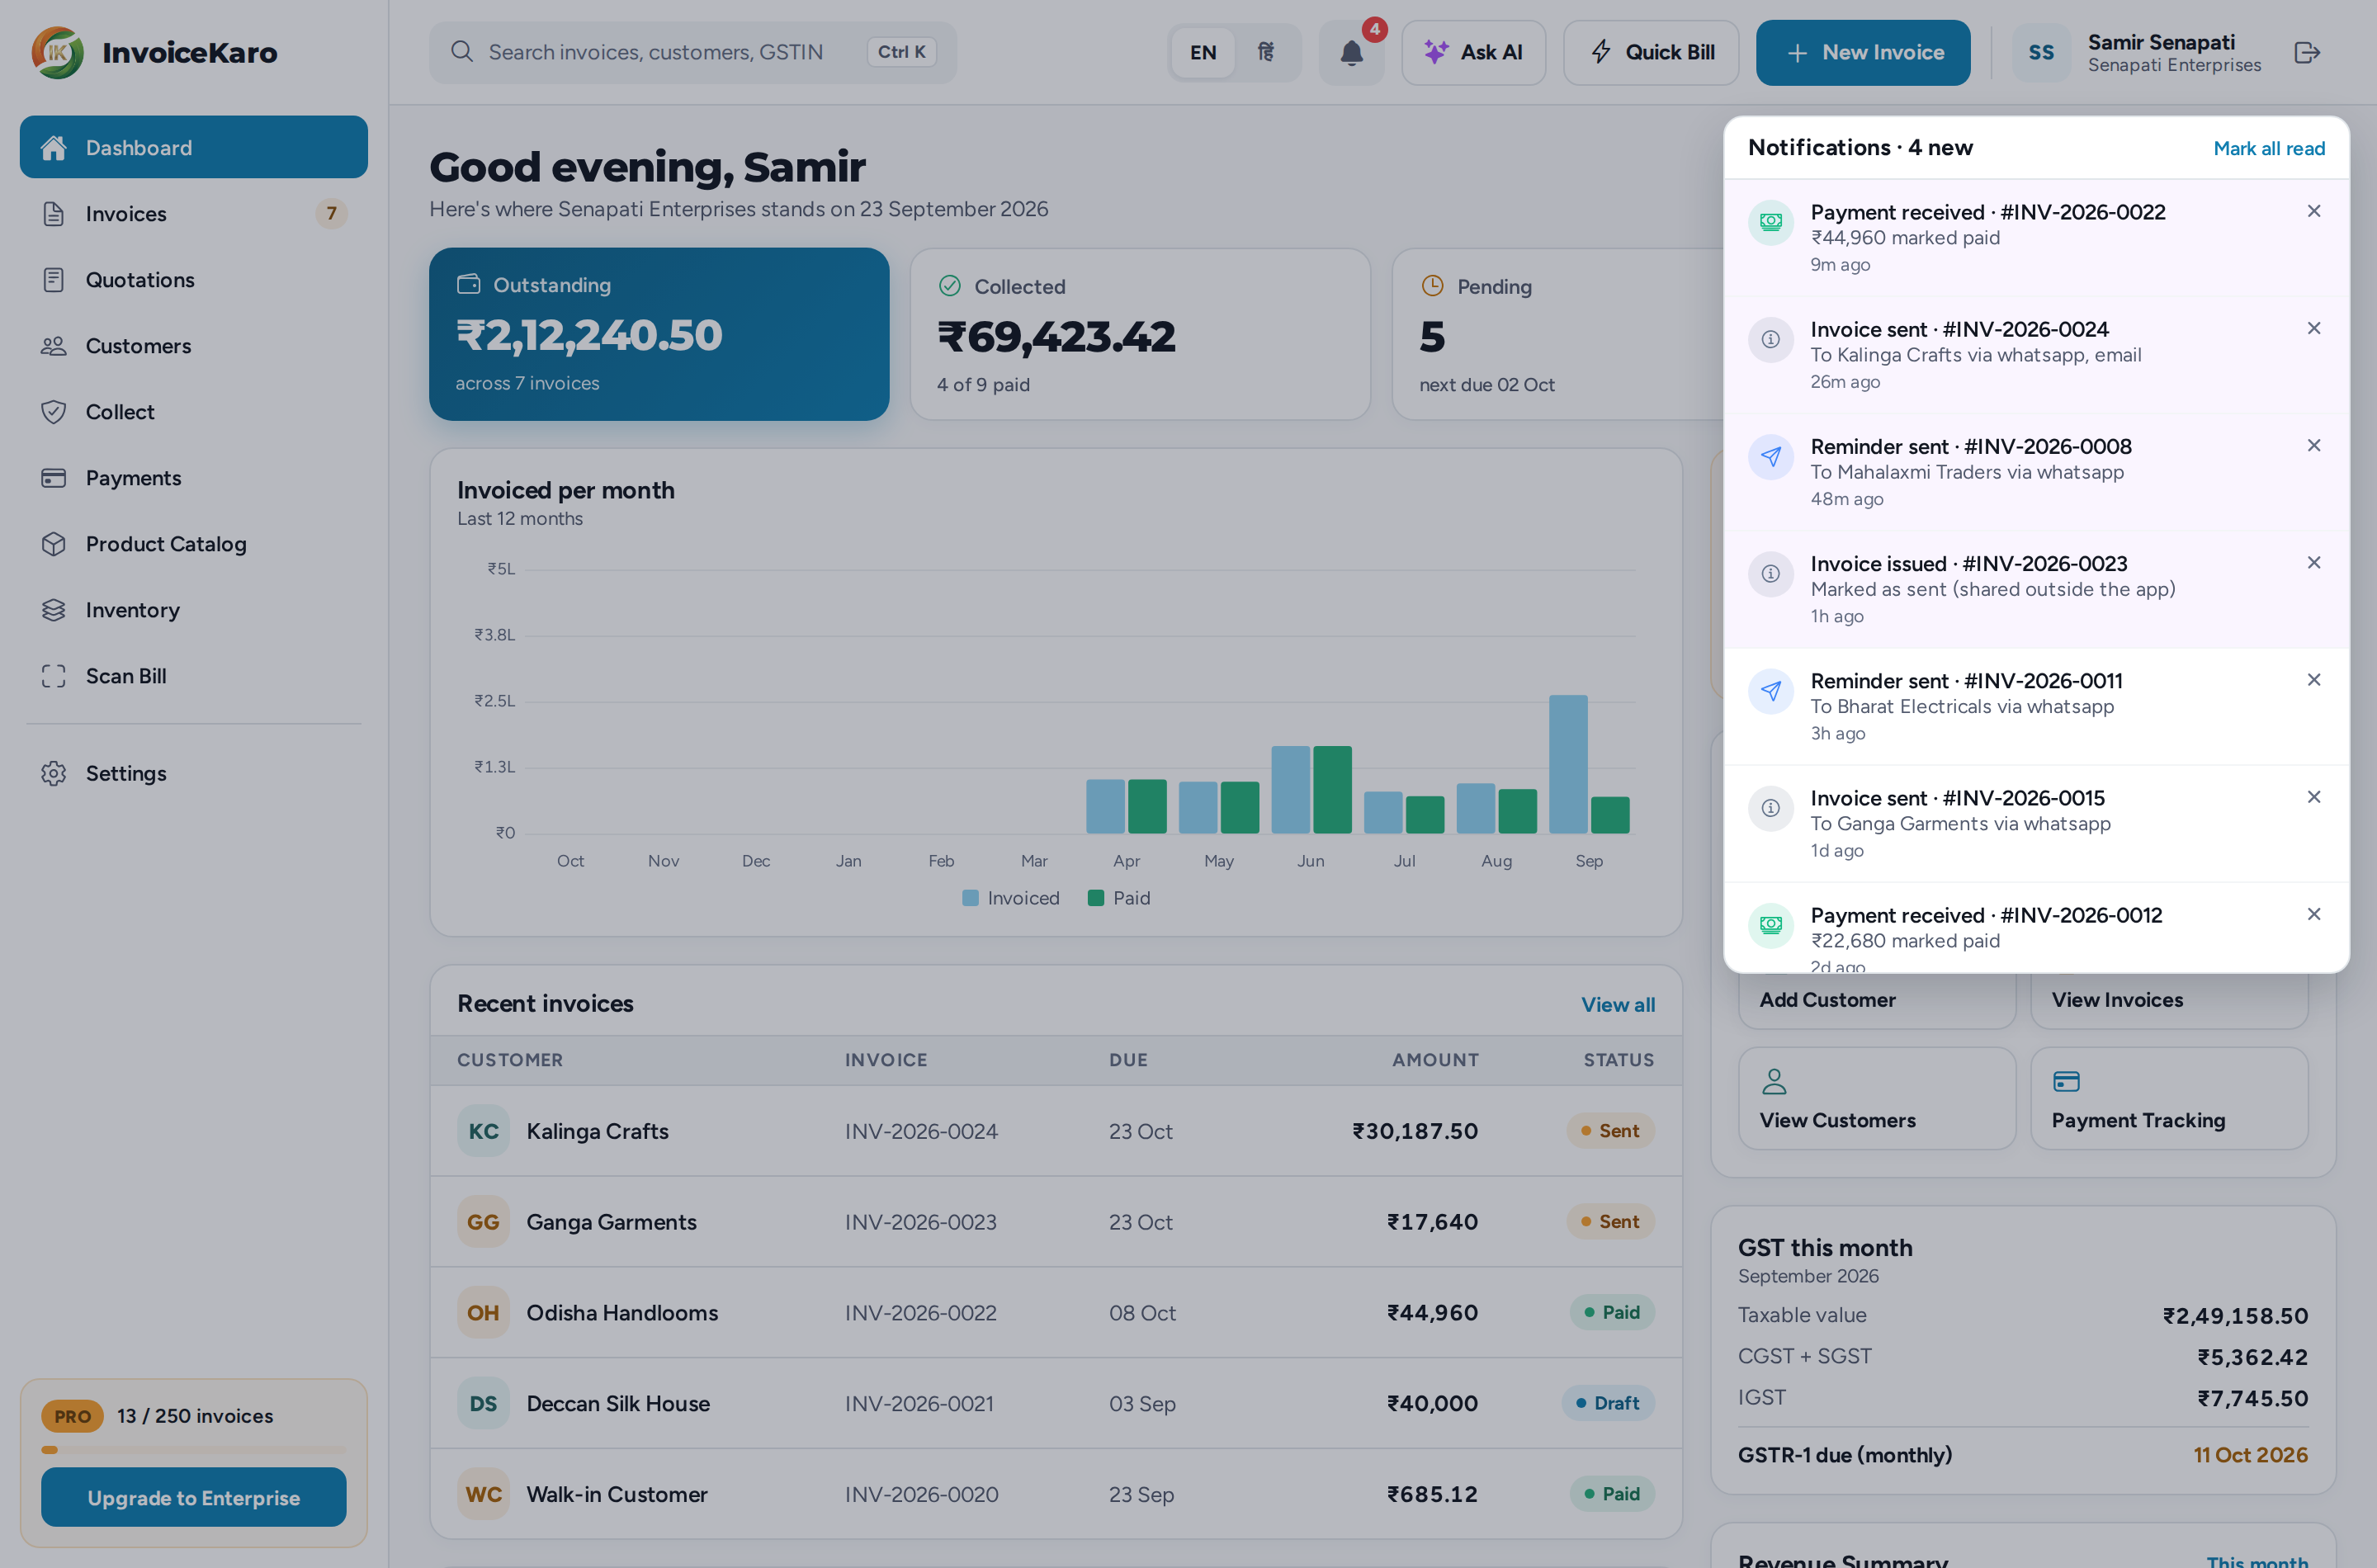The image size is (2377, 1568).
Task: Open Settings
Action: 194,773
